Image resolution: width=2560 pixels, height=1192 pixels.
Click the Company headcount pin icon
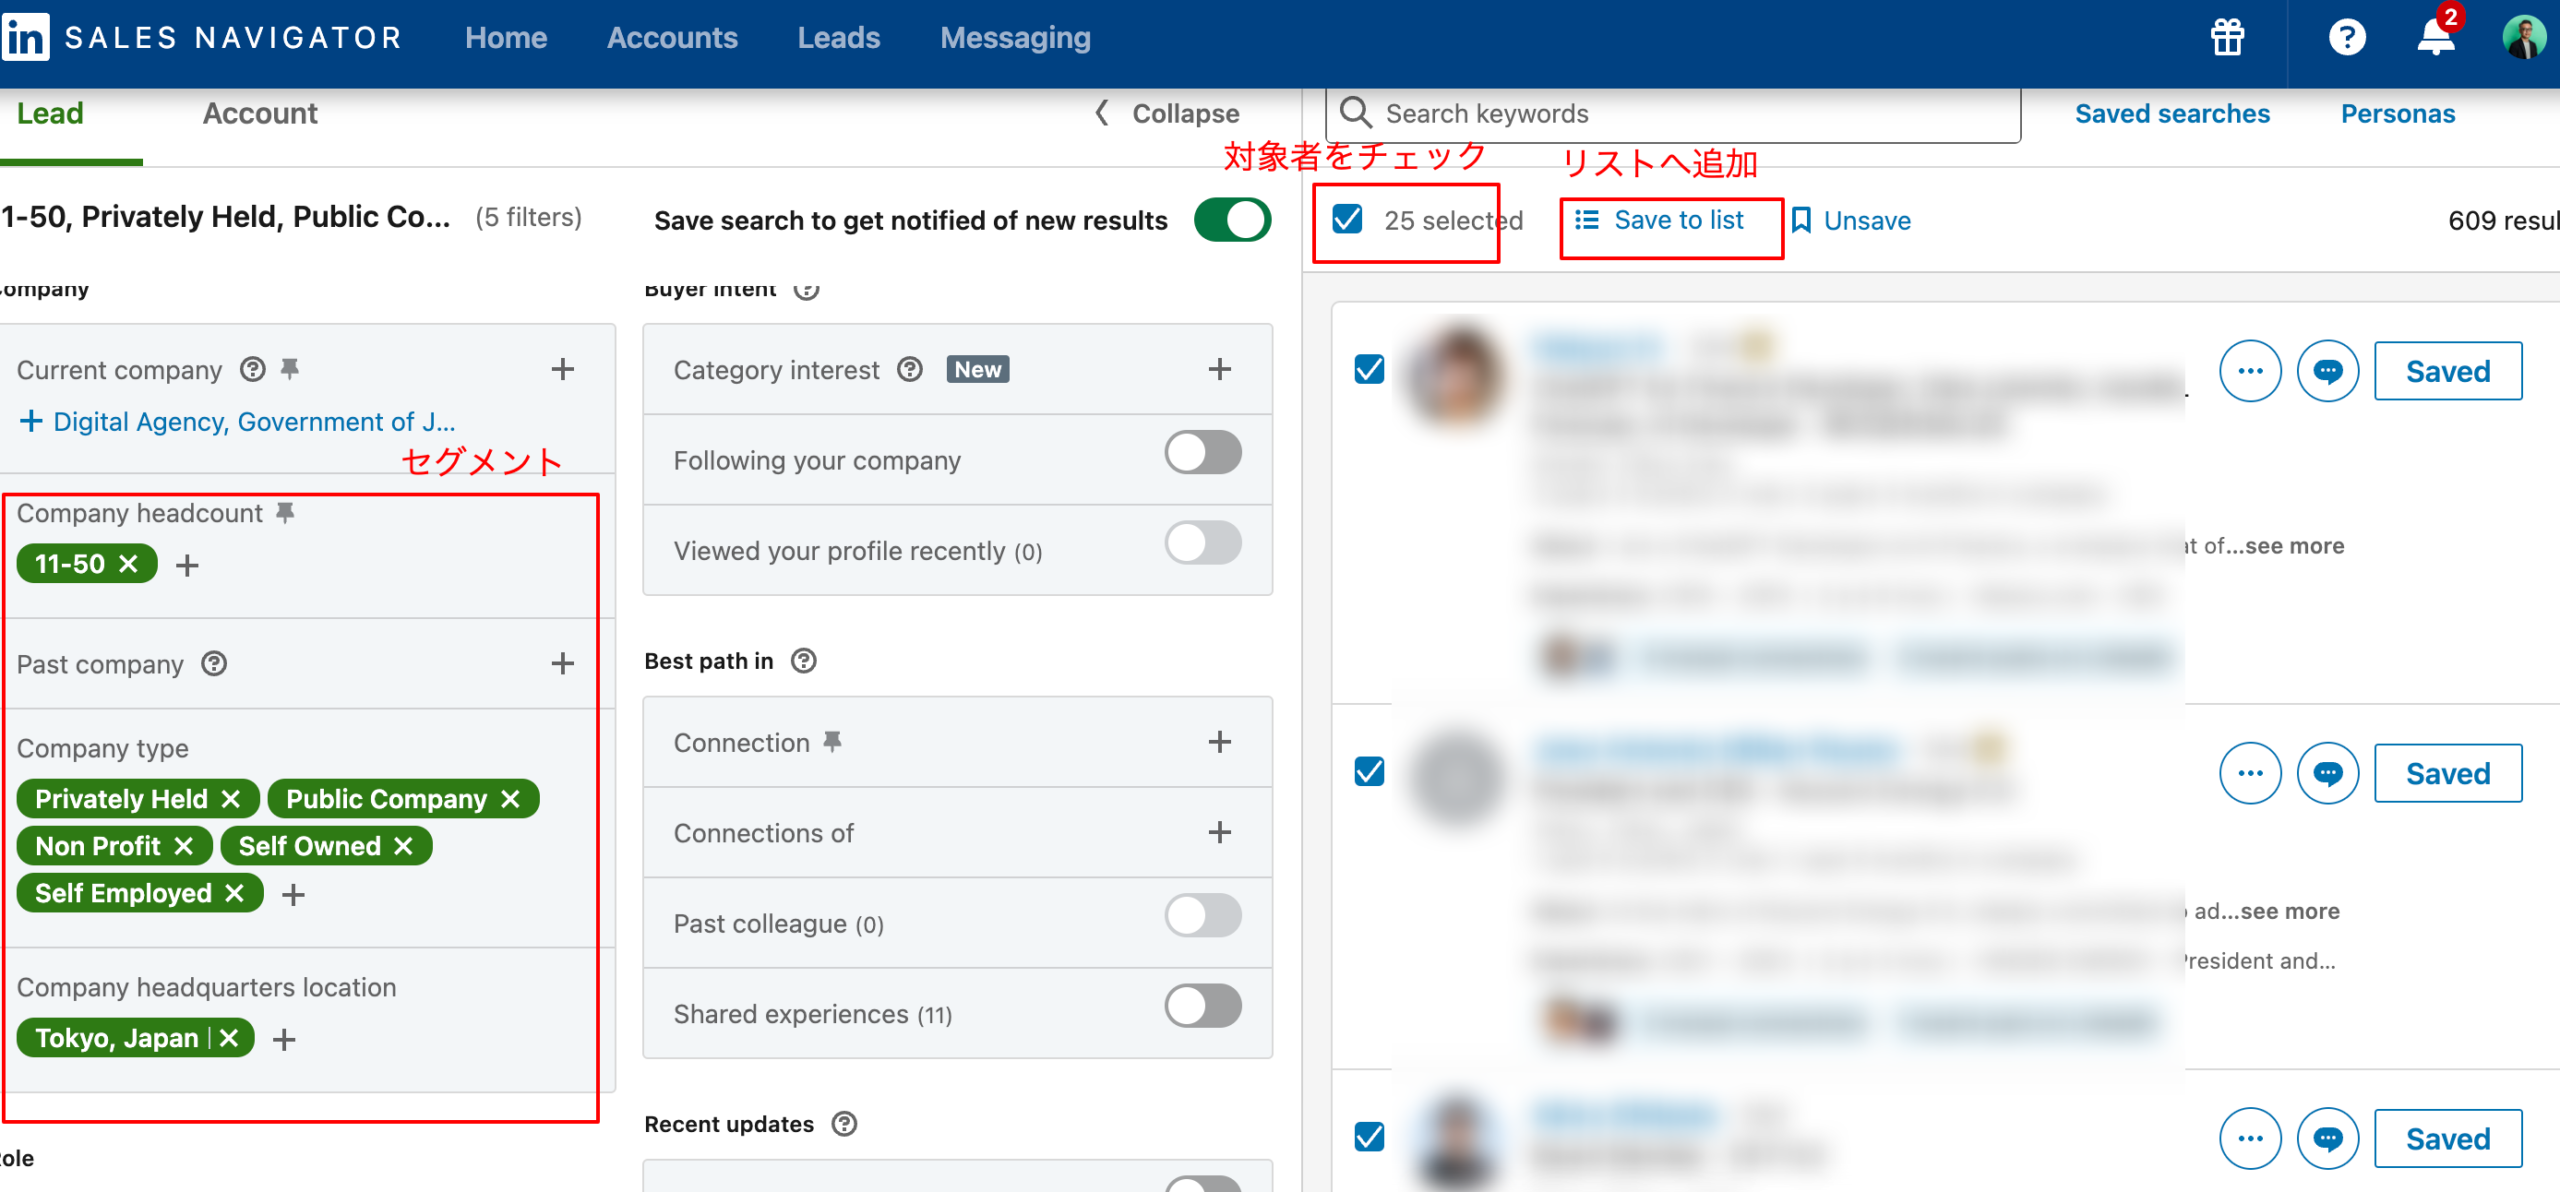pyautogui.click(x=285, y=513)
